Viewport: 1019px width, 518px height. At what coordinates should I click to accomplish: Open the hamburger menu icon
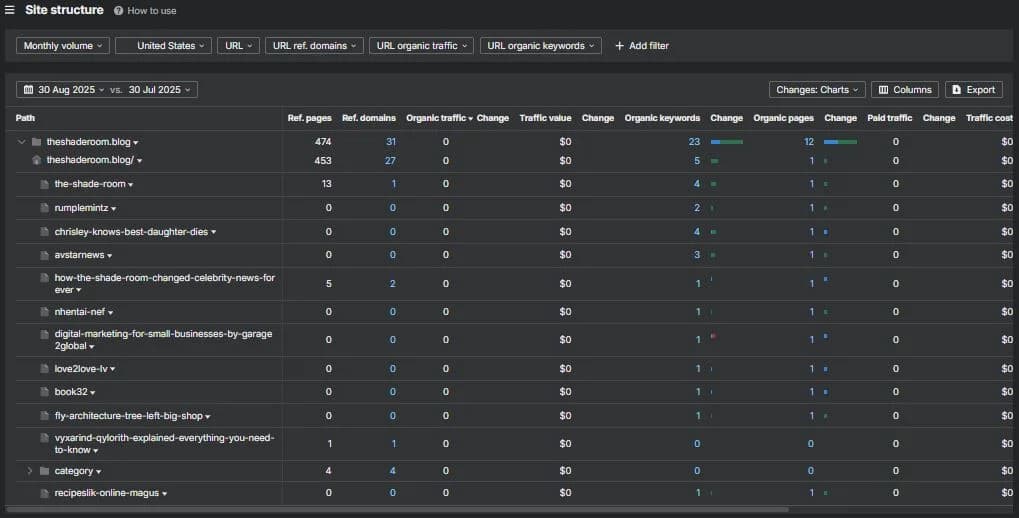pos(10,10)
